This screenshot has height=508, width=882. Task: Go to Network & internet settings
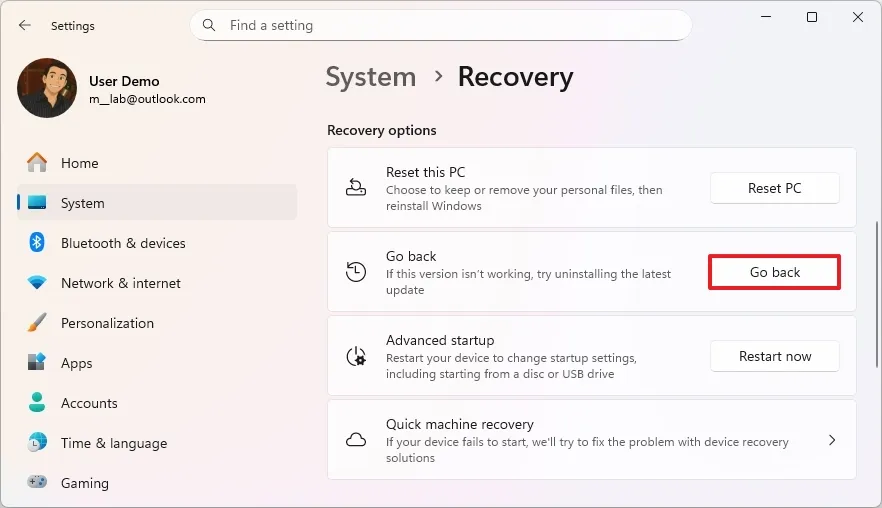[x=157, y=282]
